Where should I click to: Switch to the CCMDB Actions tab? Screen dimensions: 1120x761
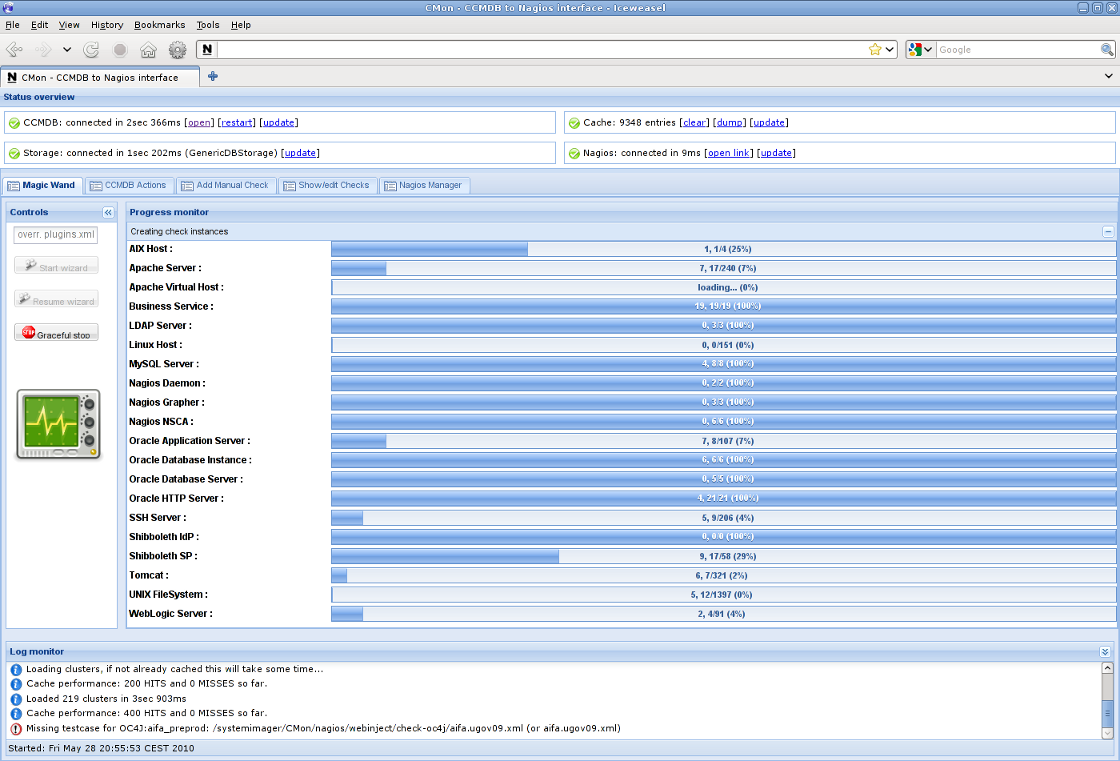tap(128, 185)
